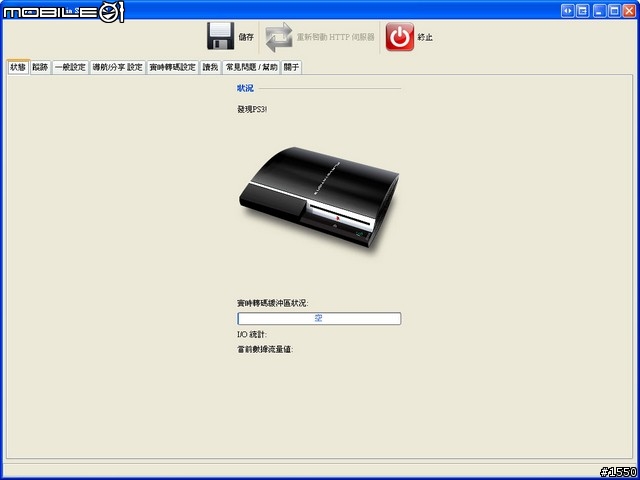Close the window with the red X

(629, 11)
